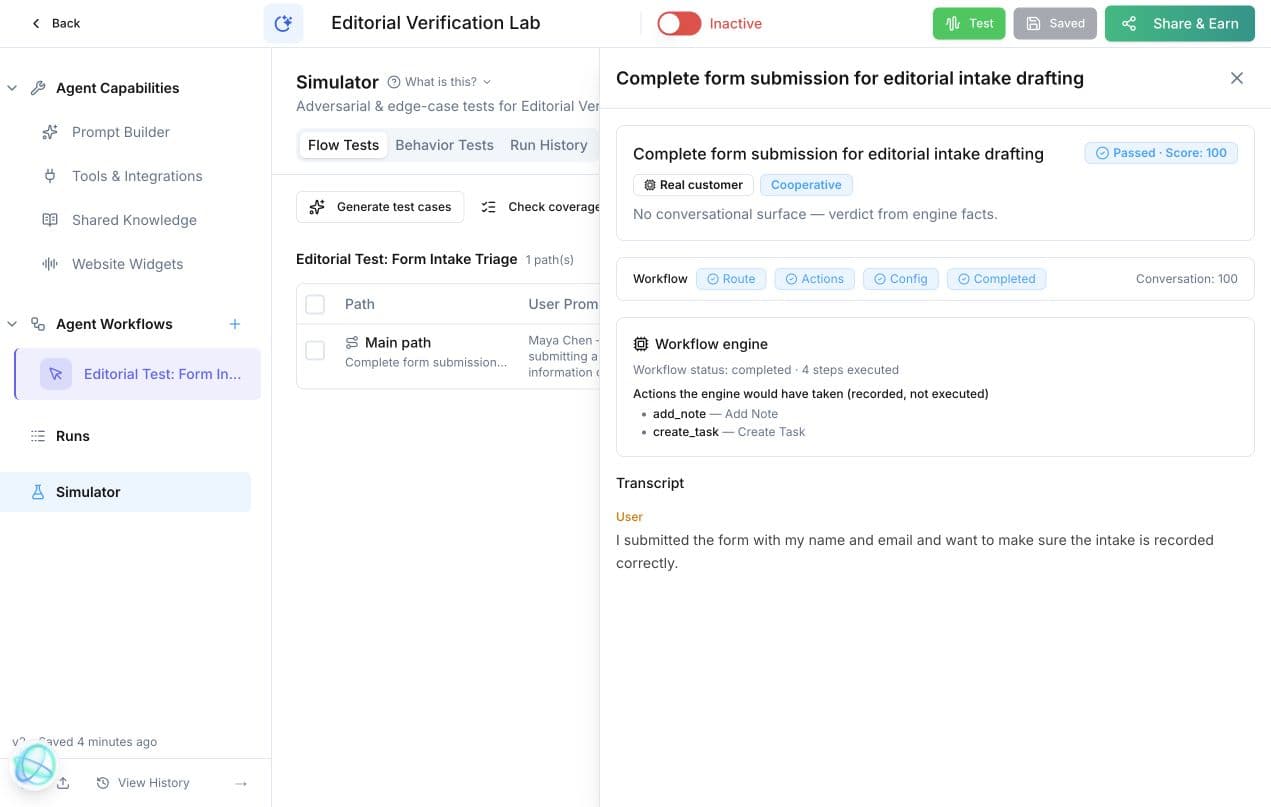Toggle the Inactive agent switch

[679, 23]
